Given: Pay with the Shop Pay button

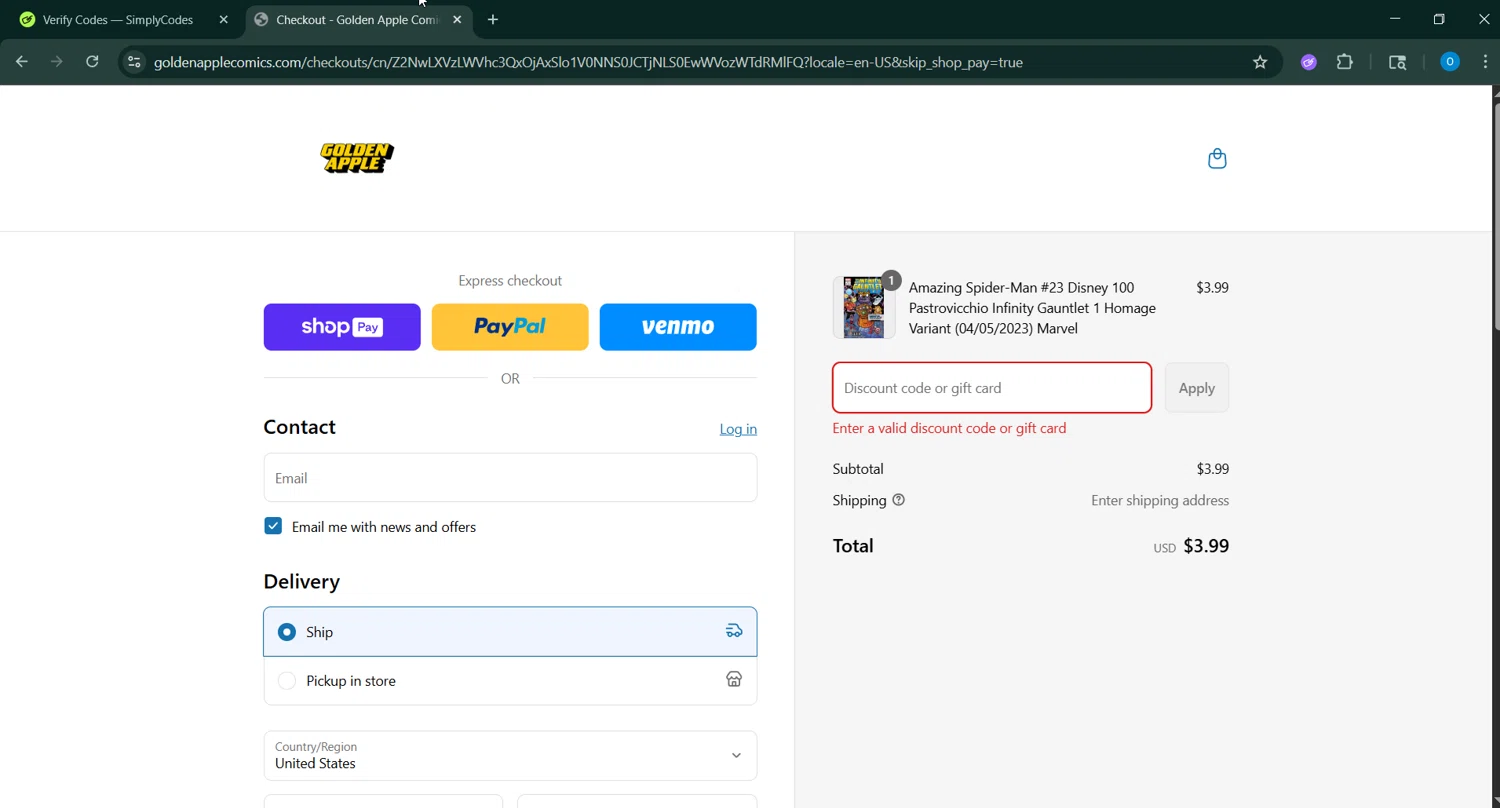Looking at the screenshot, I should click(342, 327).
